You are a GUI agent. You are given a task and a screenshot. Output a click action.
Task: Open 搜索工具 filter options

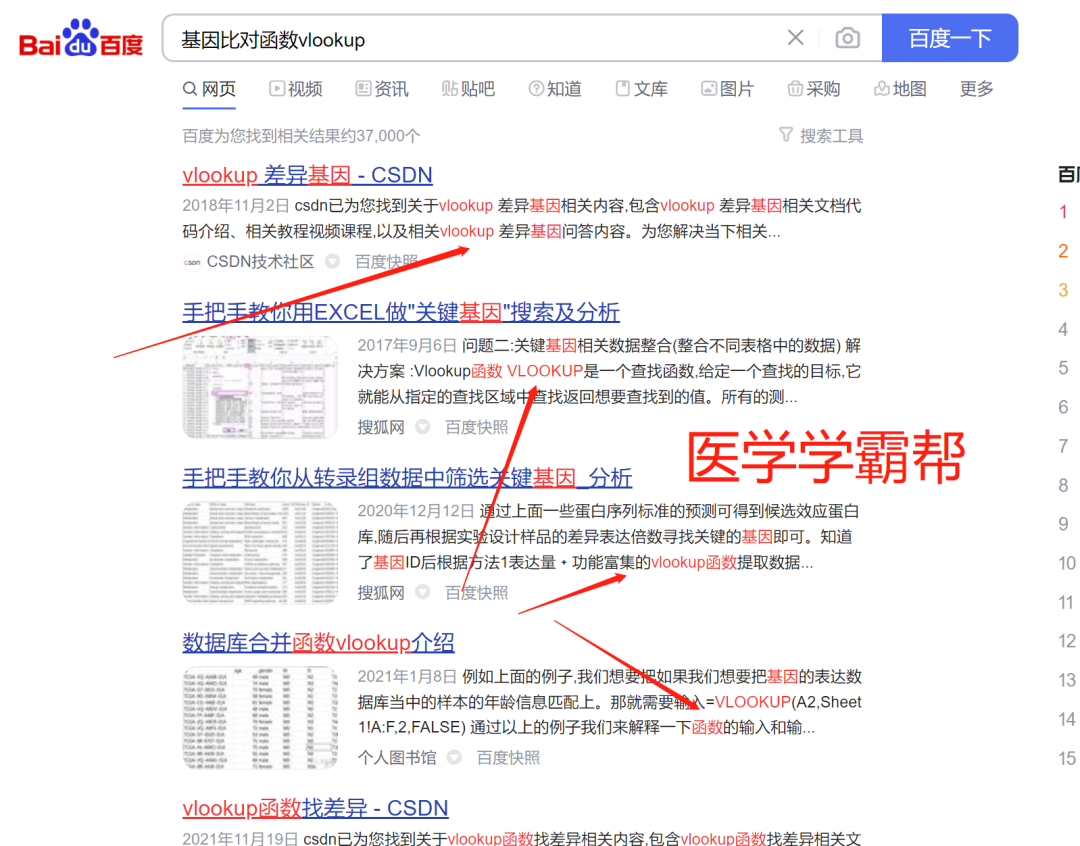coord(831,136)
